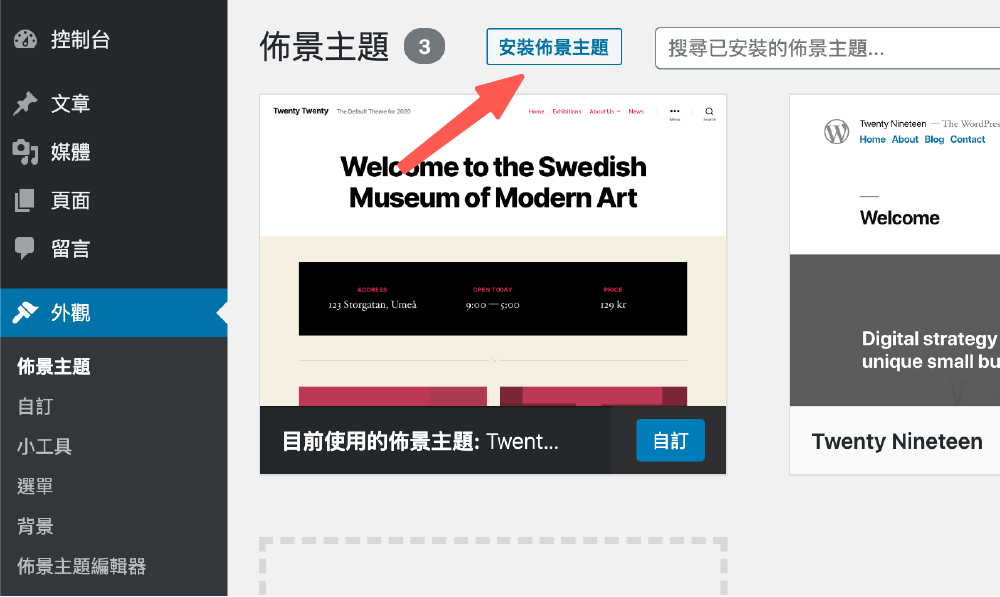
Task: Click Home link in Twenty Twenty preview
Action: [x=536, y=112]
